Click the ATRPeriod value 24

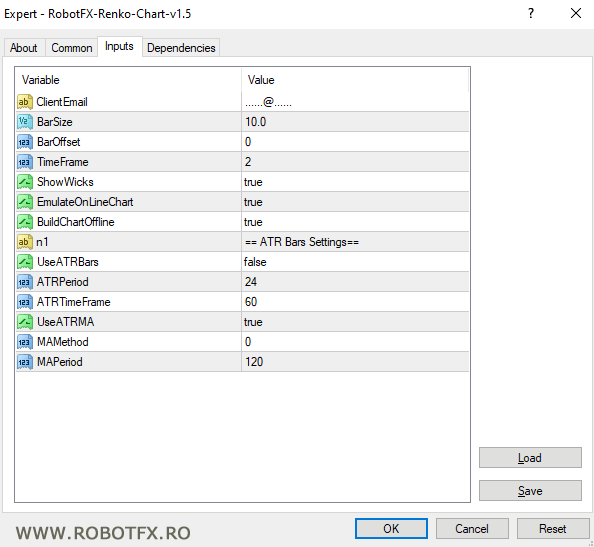pos(251,282)
